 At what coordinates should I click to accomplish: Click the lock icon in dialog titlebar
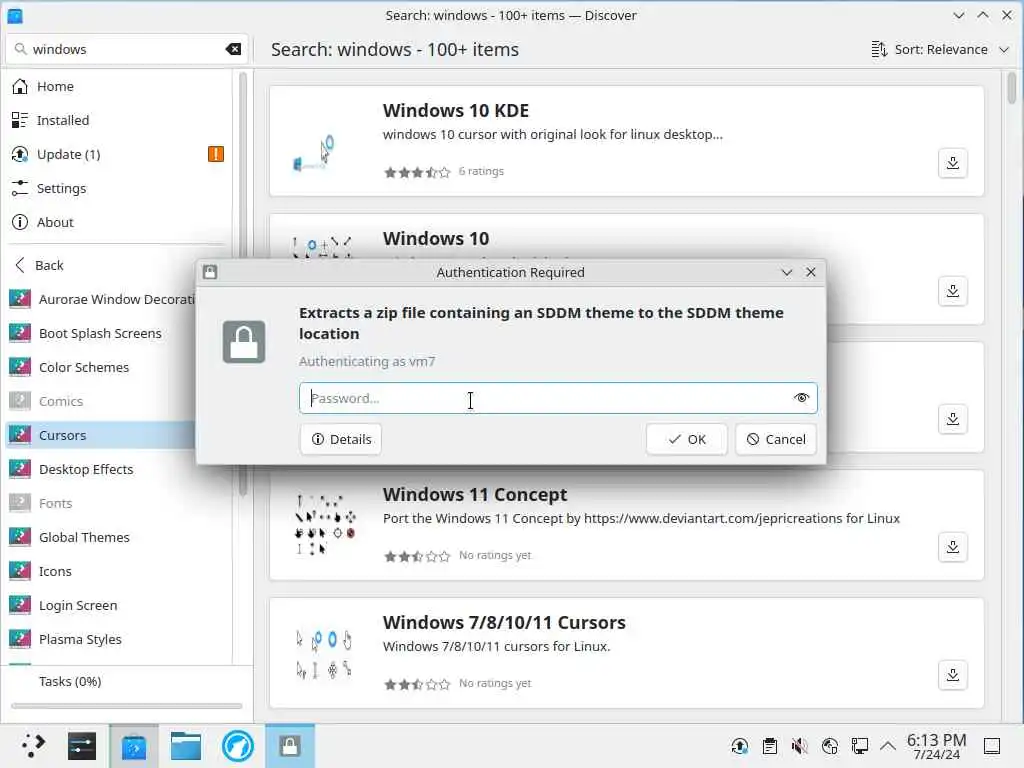click(210, 272)
